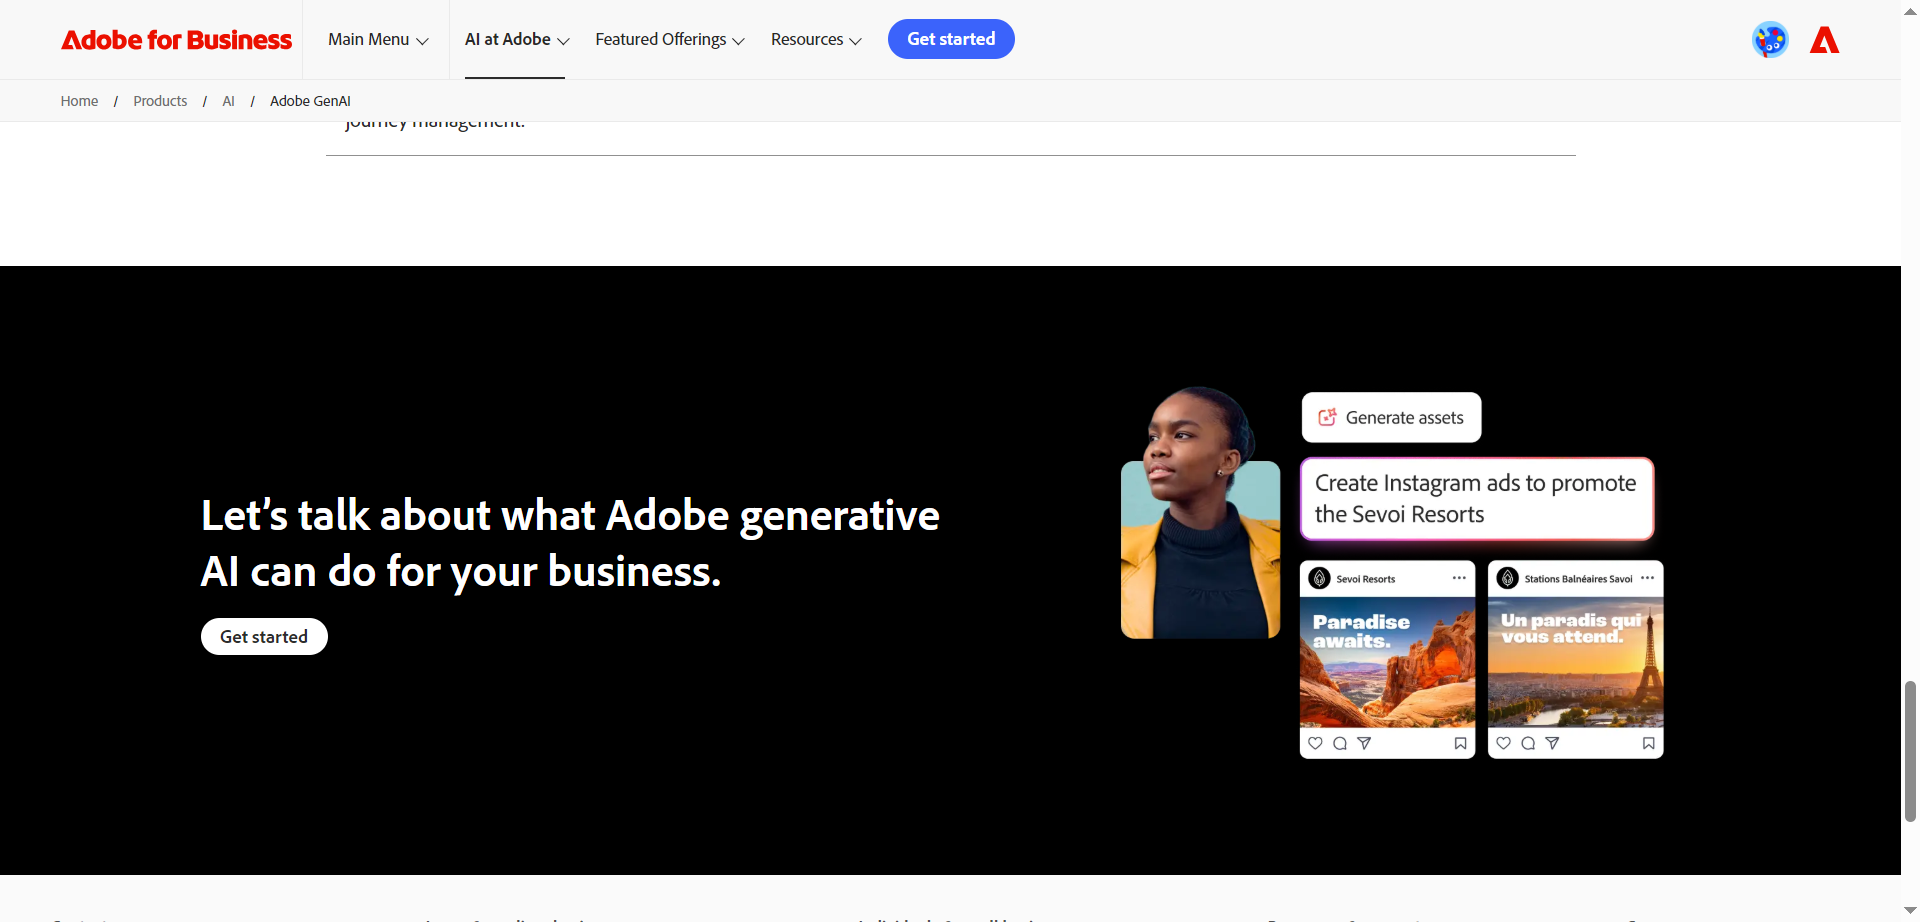Image resolution: width=1920 pixels, height=922 pixels.
Task: Expand the AI at Adobe menu
Action: [x=516, y=40]
